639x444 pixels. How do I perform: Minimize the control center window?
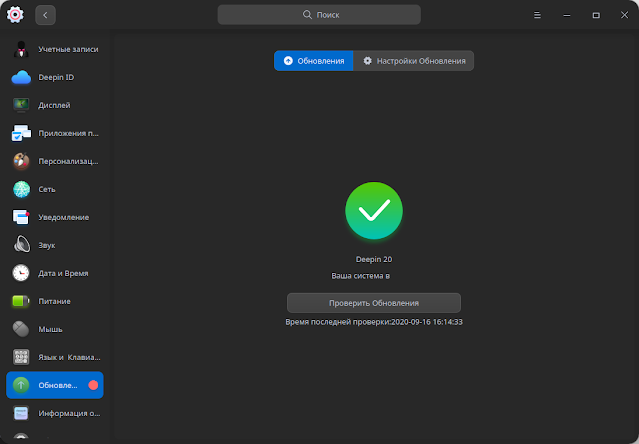[x=566, y=15]
